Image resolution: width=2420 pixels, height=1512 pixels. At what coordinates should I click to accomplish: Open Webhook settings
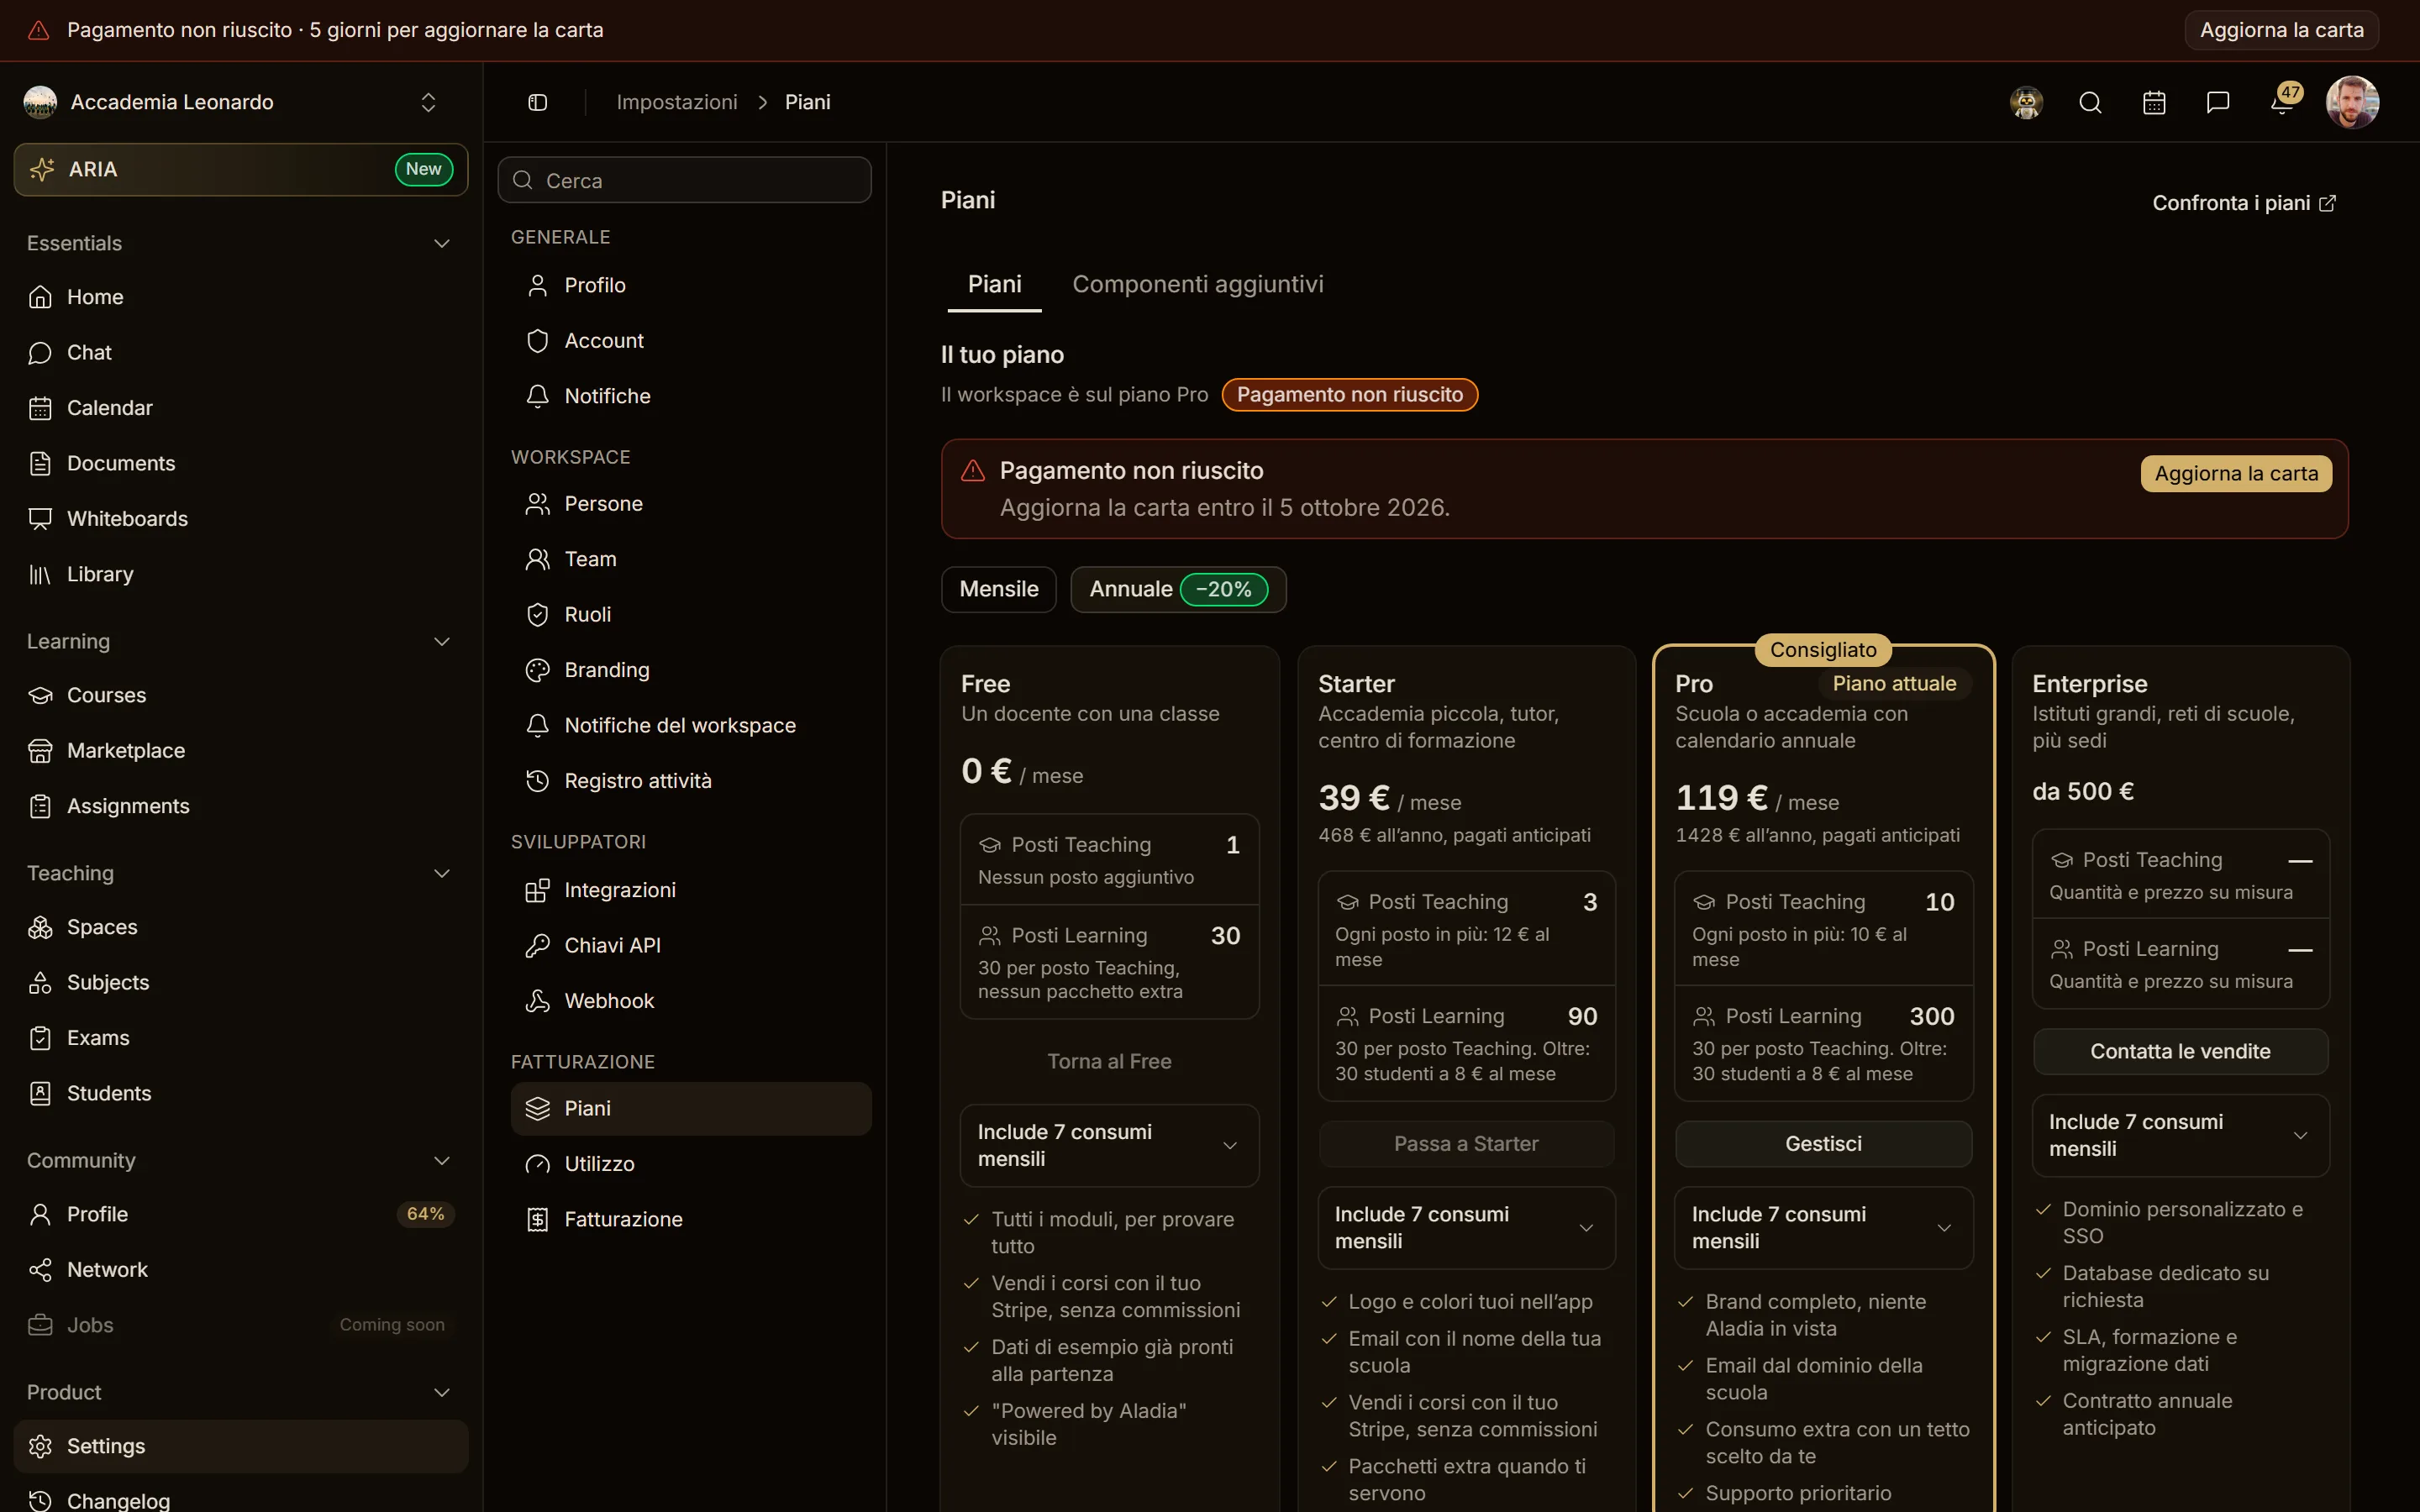691,1001
